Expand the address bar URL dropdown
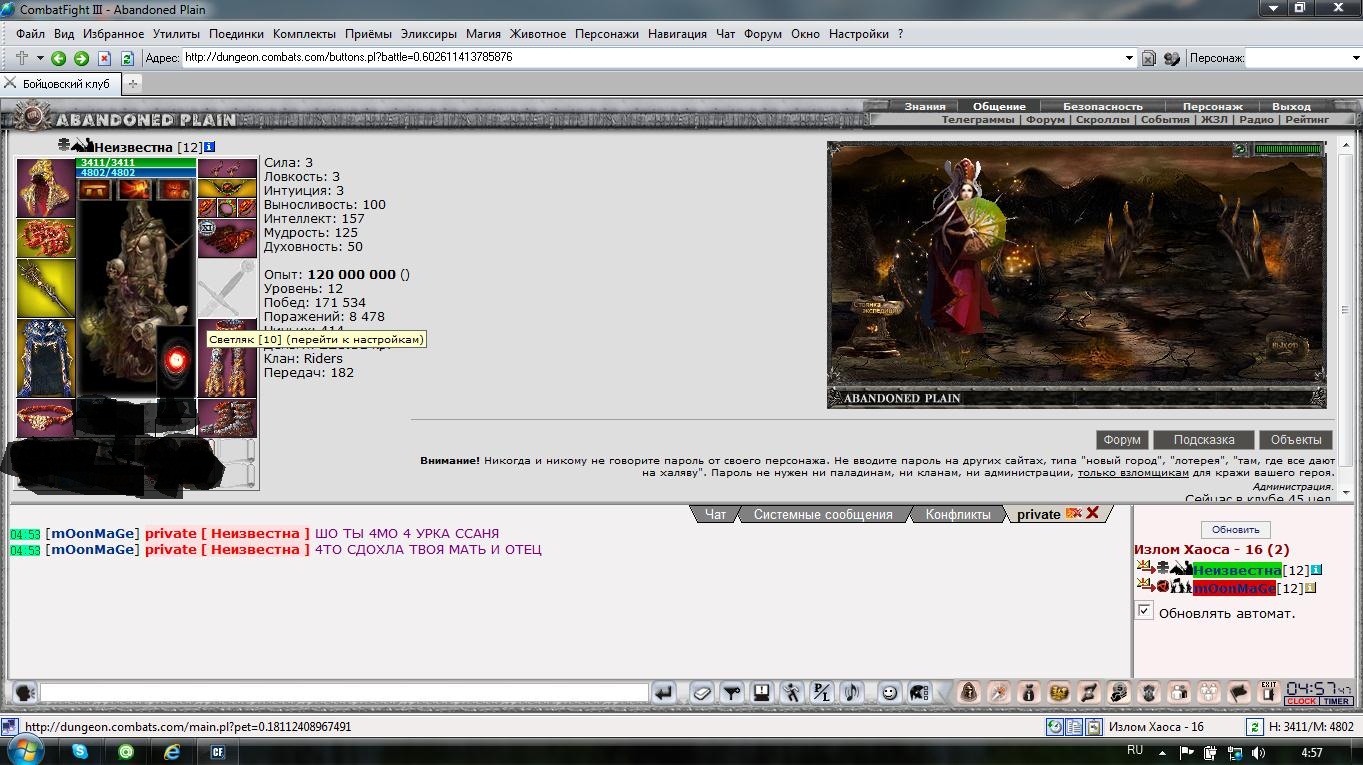 pos(1130,58)
